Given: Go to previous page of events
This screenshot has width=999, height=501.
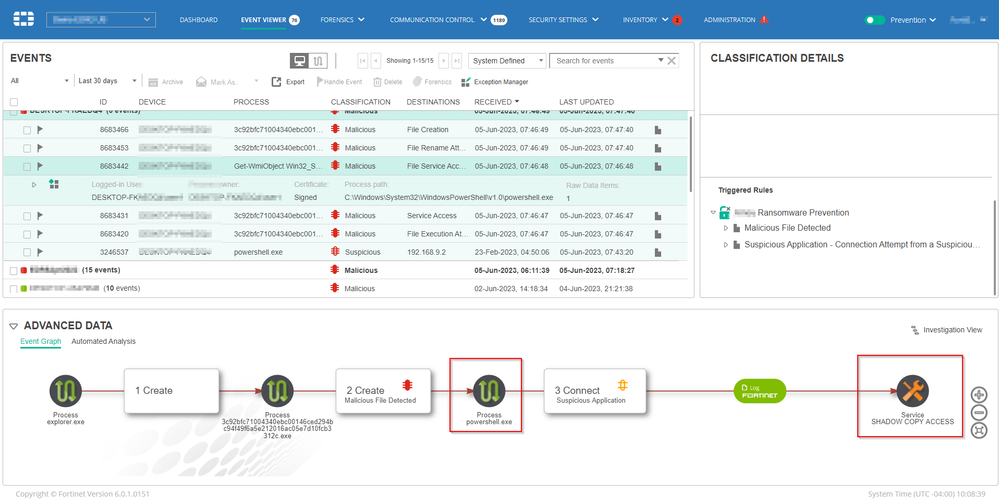Looking at the screenshot, I should pos(376,61).
